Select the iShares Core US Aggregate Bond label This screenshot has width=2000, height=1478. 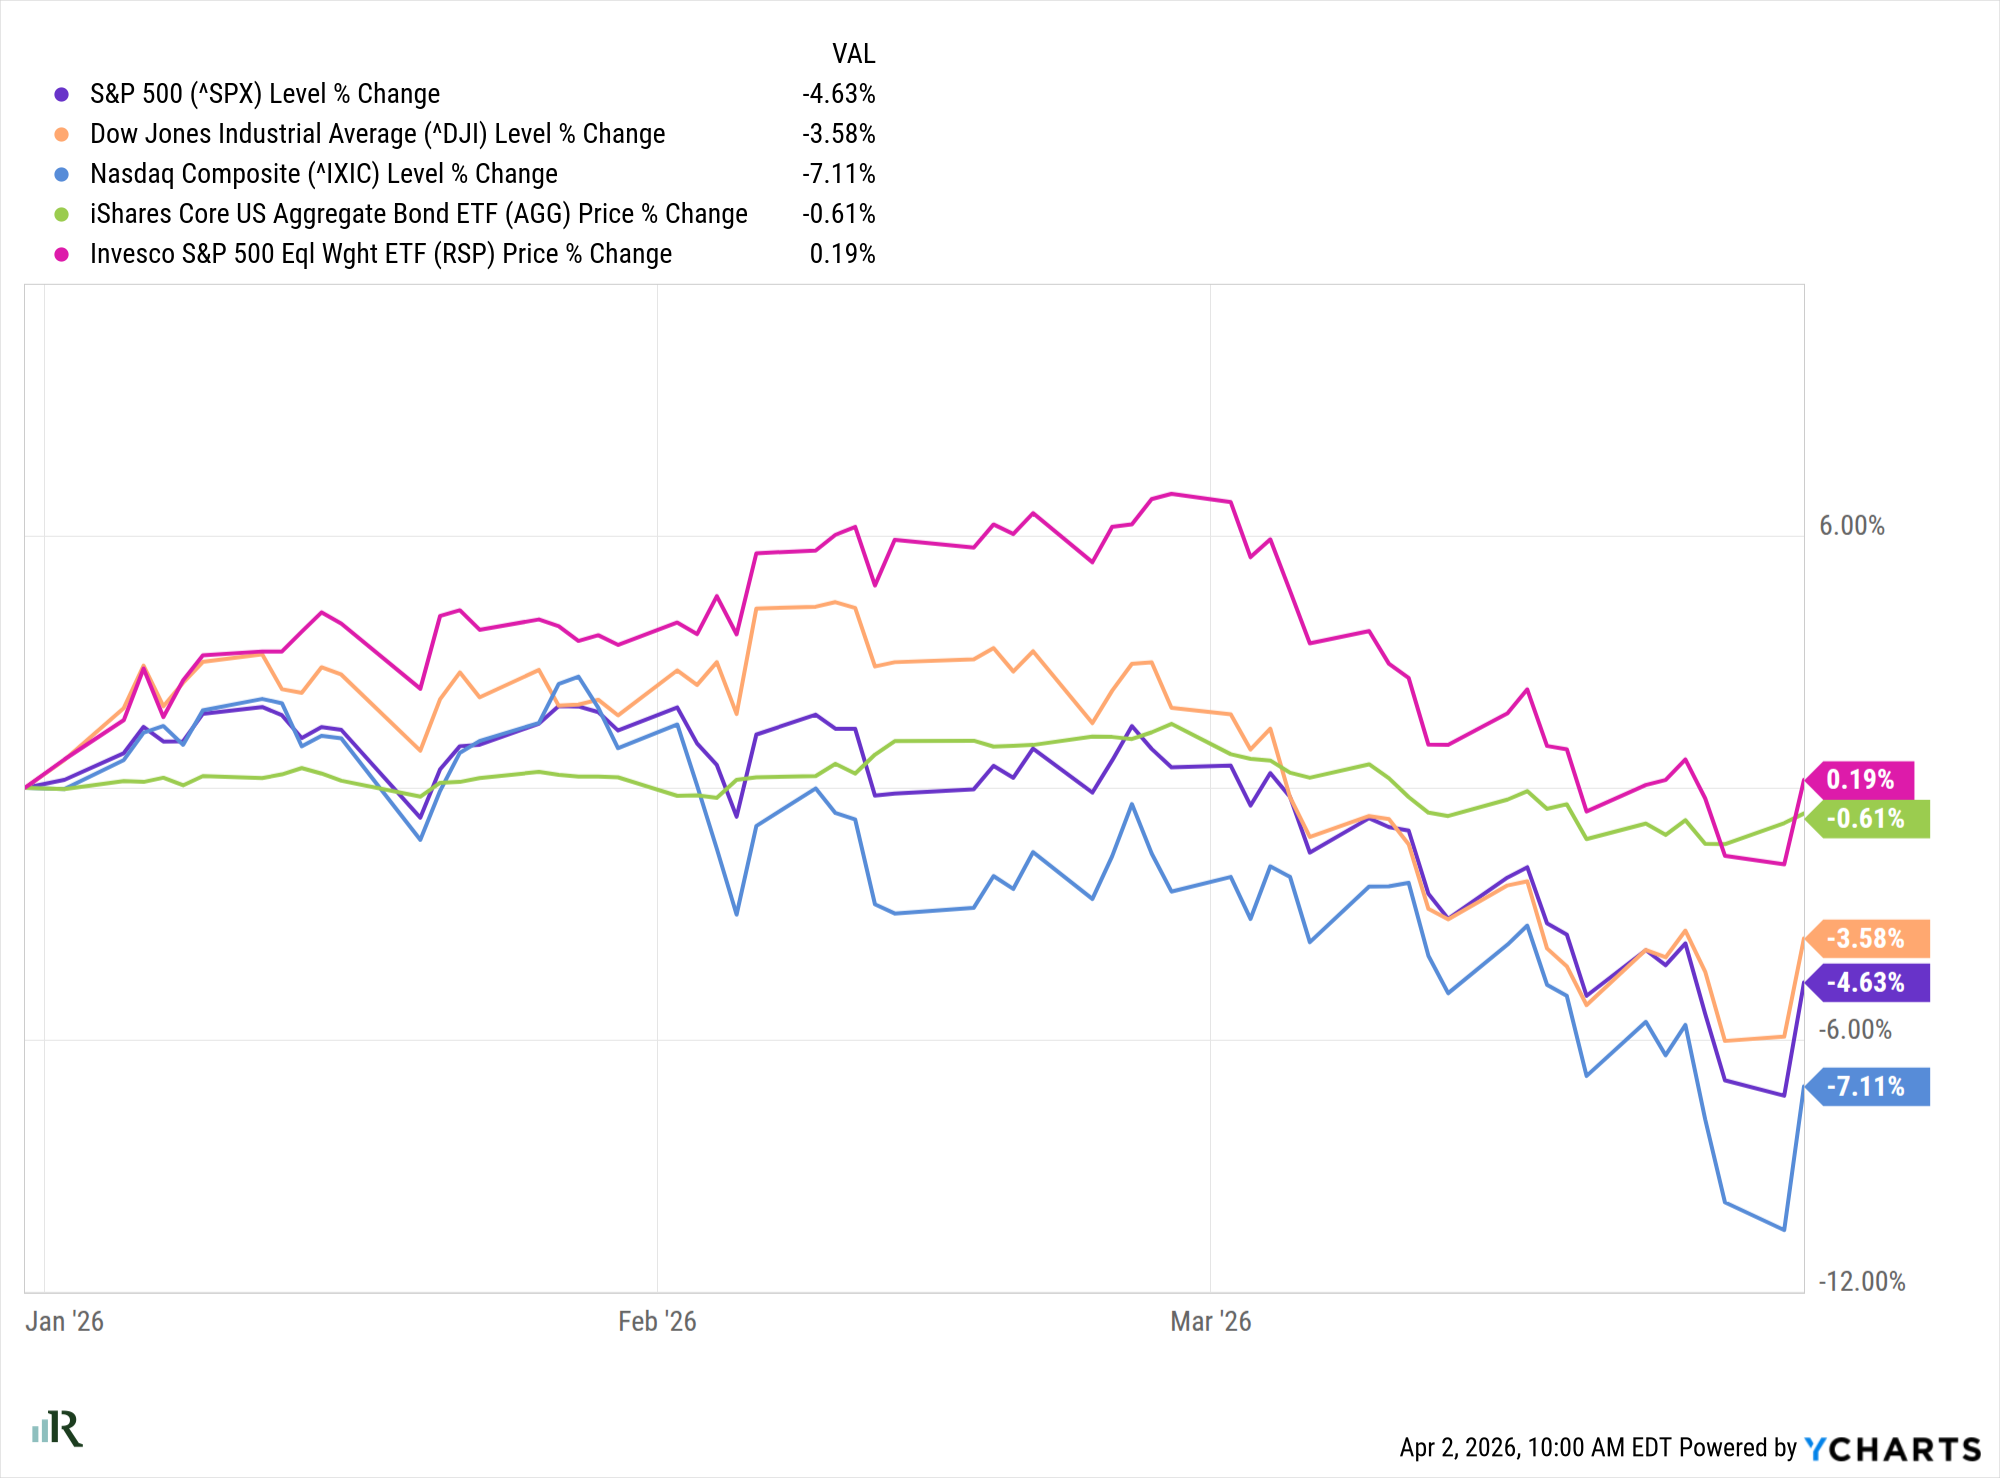coord(418,214)
